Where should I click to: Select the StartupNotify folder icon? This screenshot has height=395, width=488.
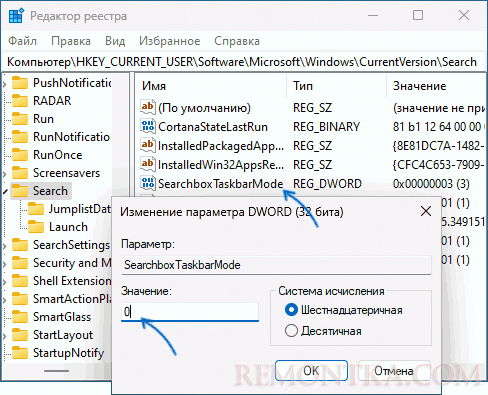pyautogui.click(x=20, y=353)
